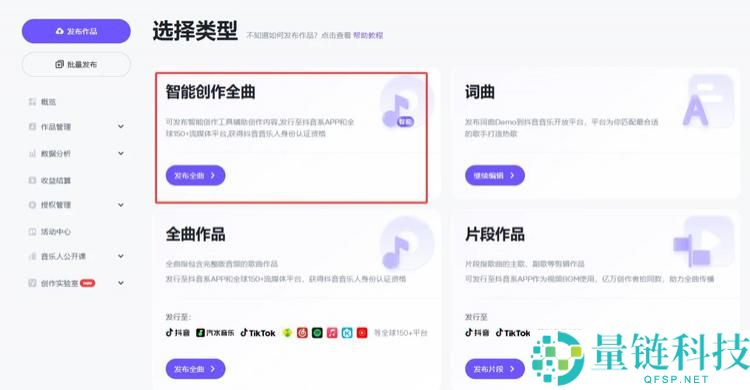Click the 作品管理 sidebar icon

32,127
